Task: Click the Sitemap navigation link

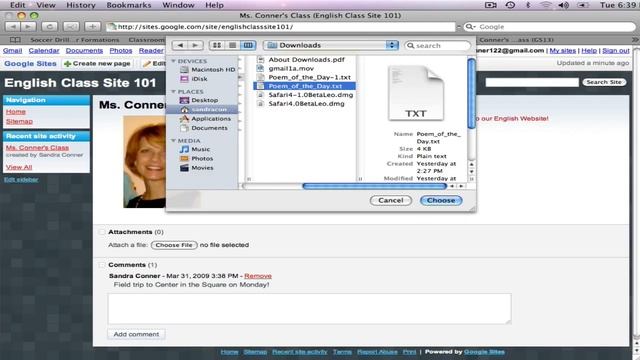Action: tap(19, 122)
